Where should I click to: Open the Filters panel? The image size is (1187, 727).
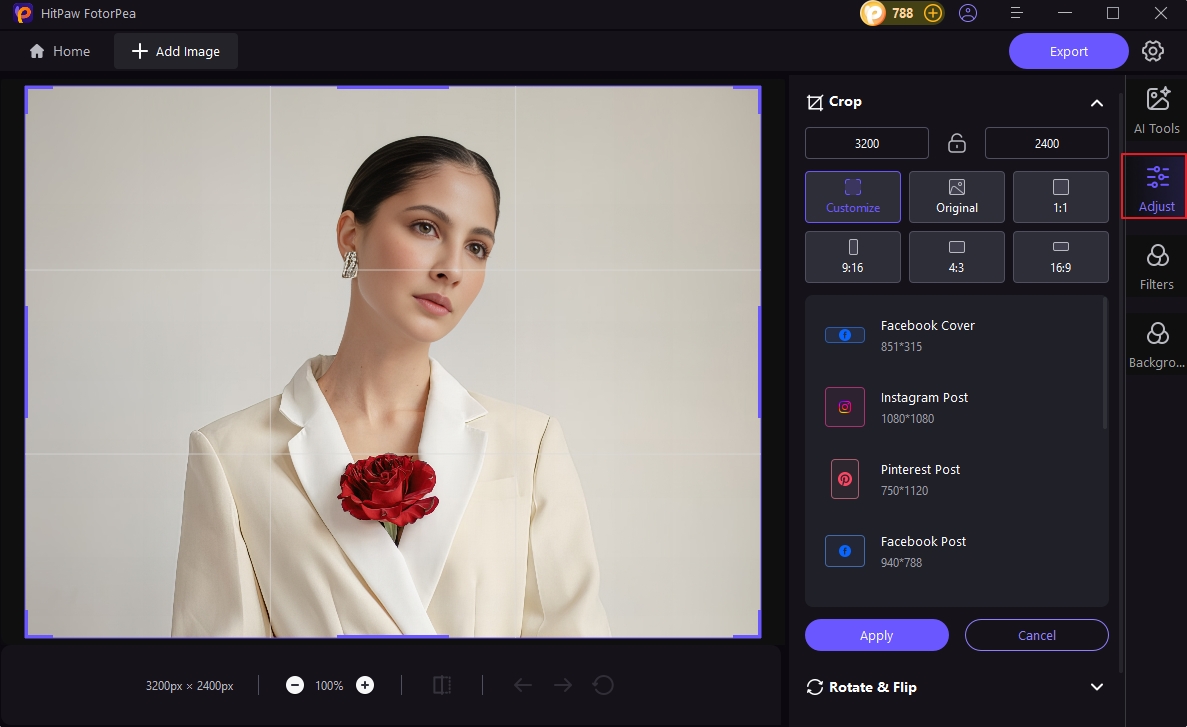[x=1156, y=267]
